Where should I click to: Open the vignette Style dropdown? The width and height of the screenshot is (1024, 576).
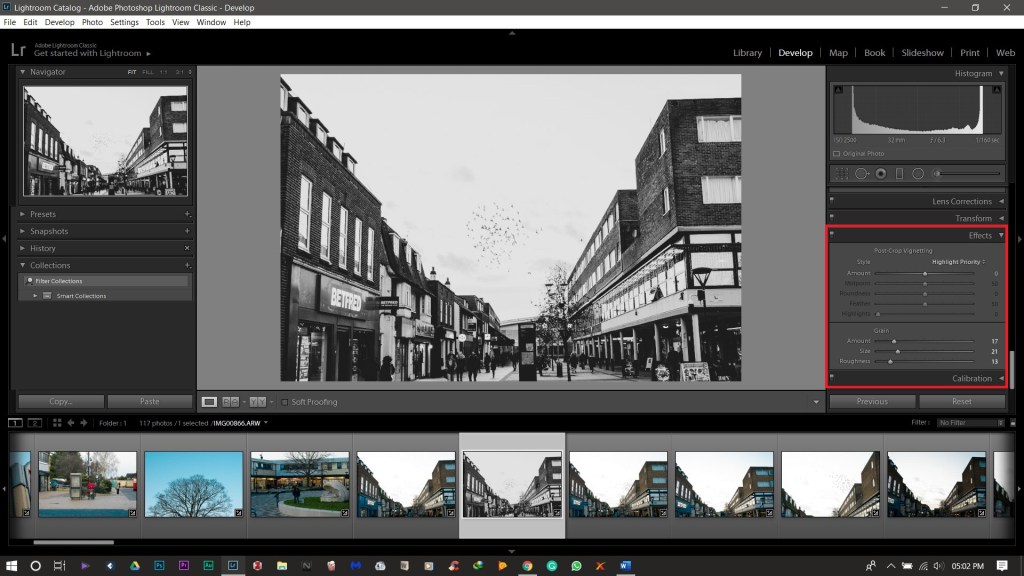pos(958,262)
